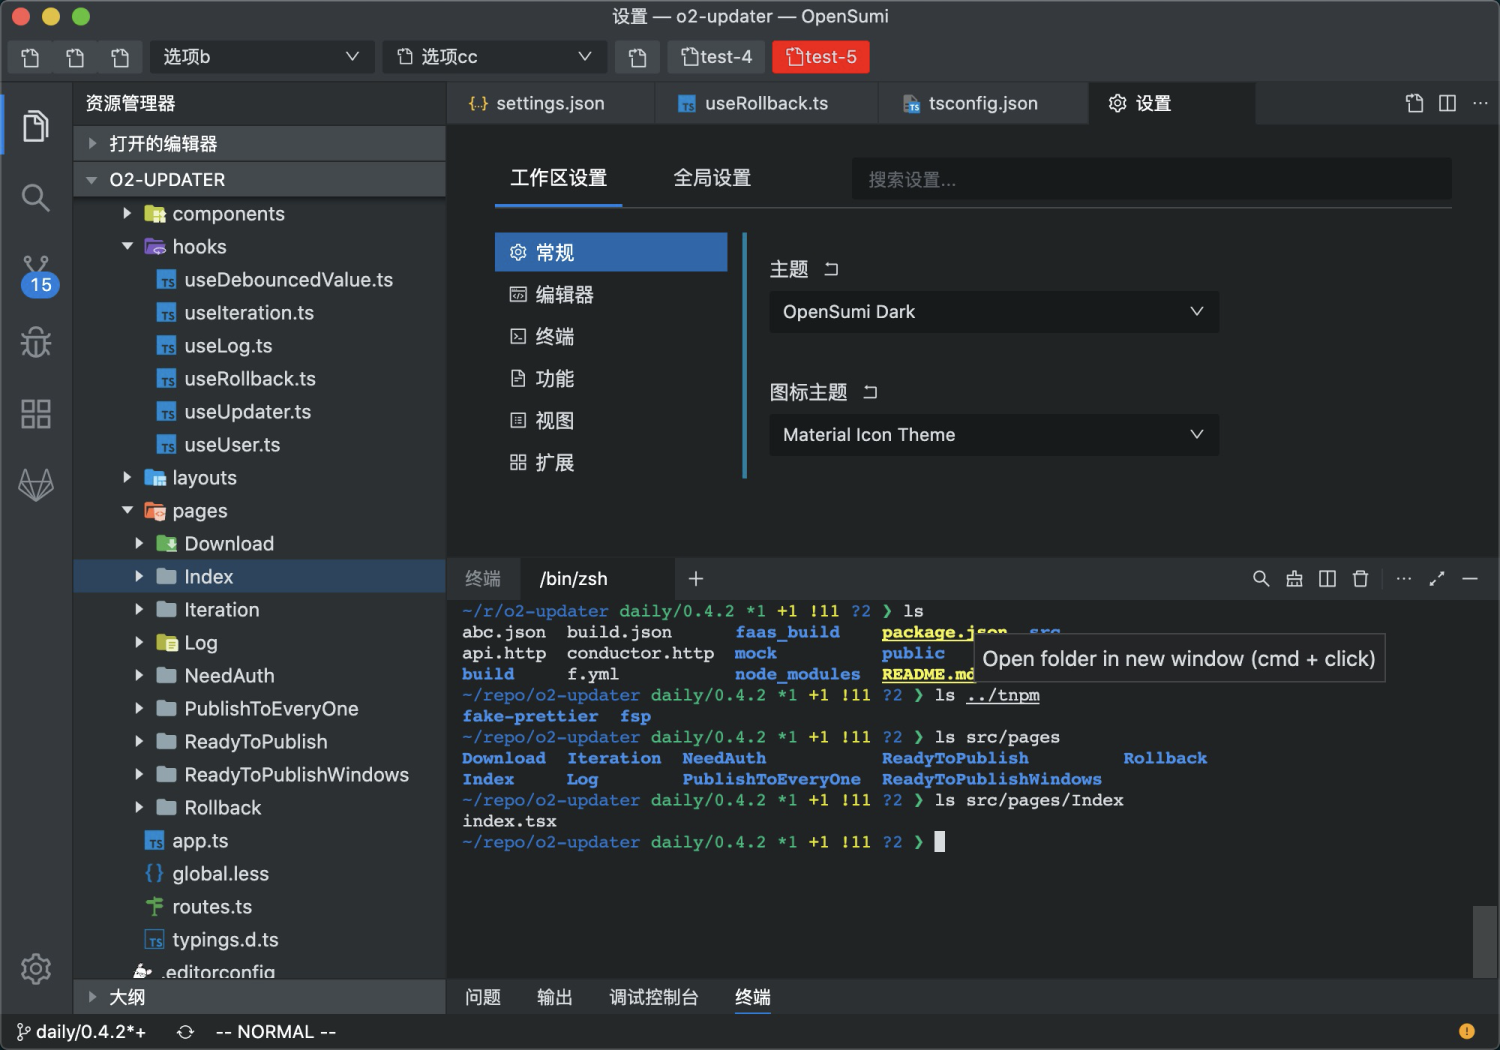Switch to the tsconfig.json tab
Image resolution: width=1500 pixels, height=1050 pixels.
tap(983, 103)
